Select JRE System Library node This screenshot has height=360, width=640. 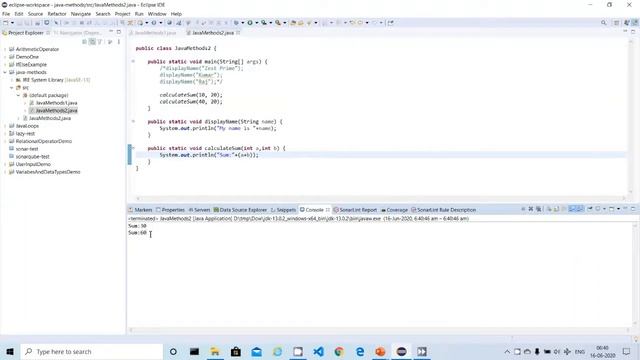pyautogui.click(x=53, y=80)
